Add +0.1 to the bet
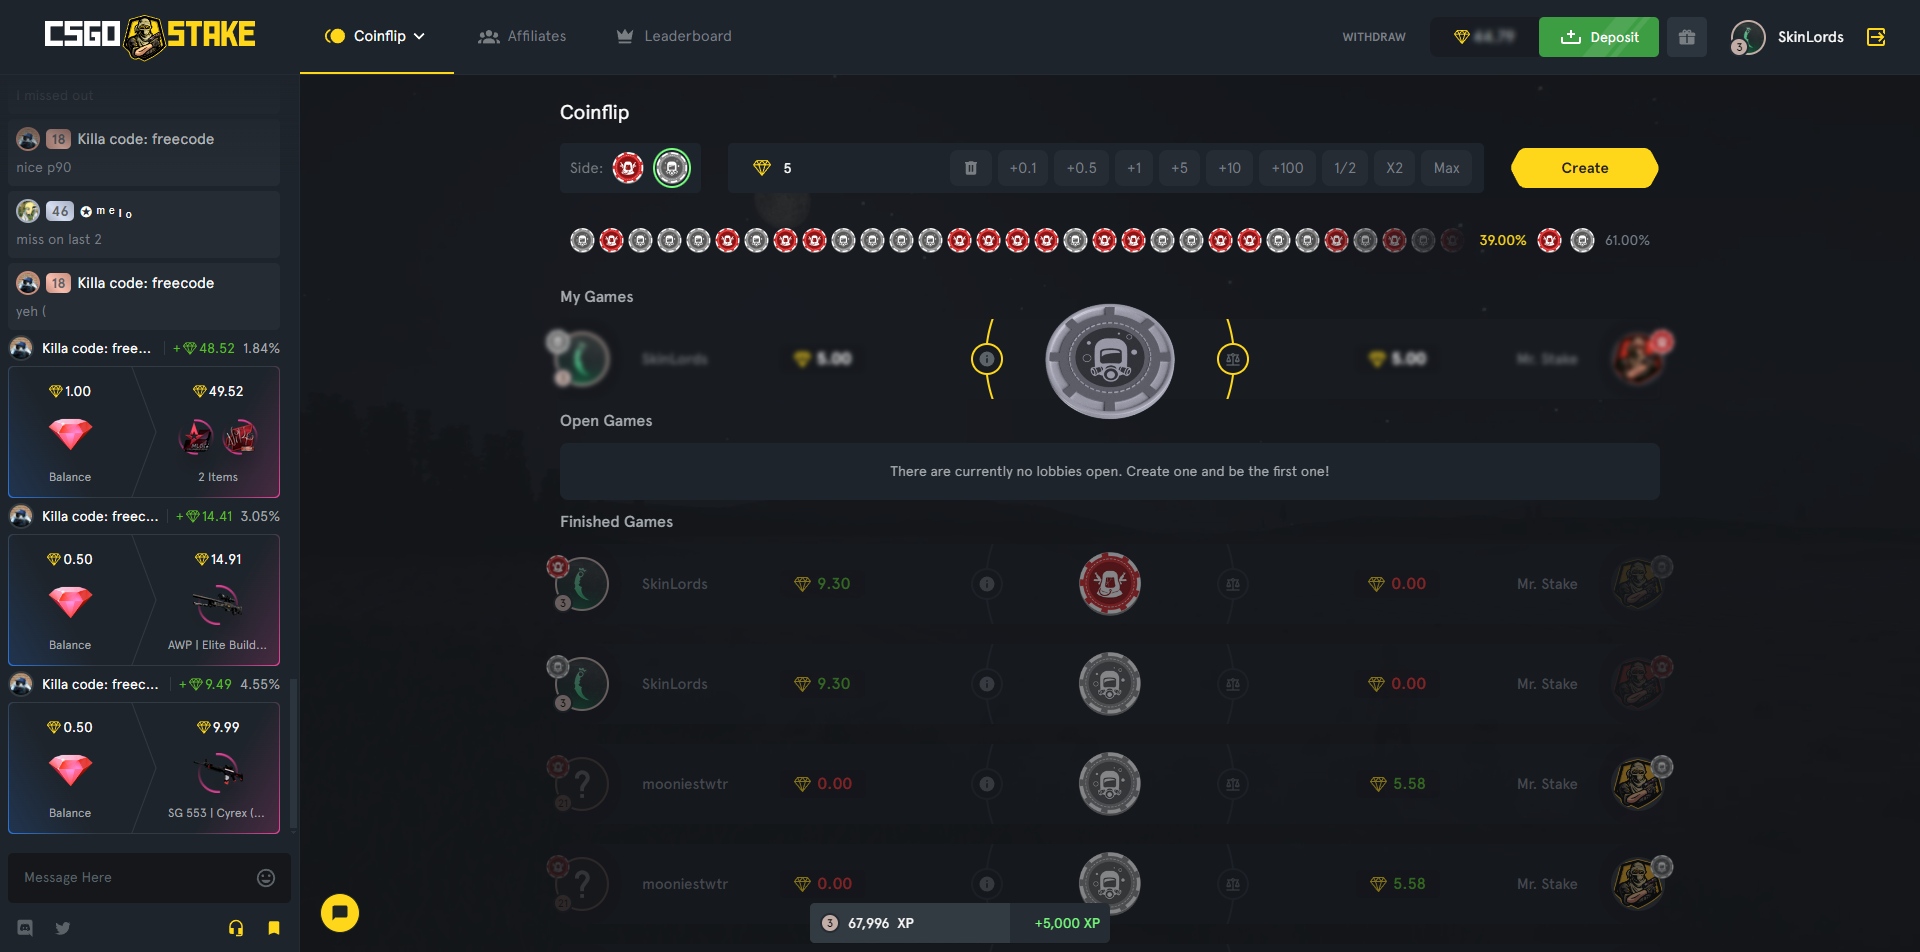This screenshot has width=1920, height=952. pyautogui.click(x=1023, y=168)
